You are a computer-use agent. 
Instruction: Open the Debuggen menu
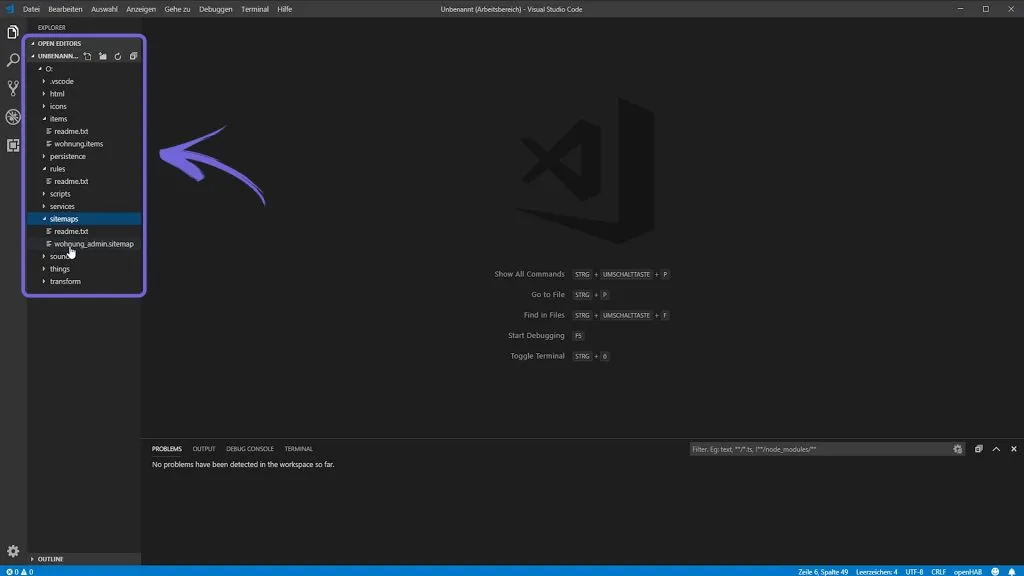tap(216, 9)
